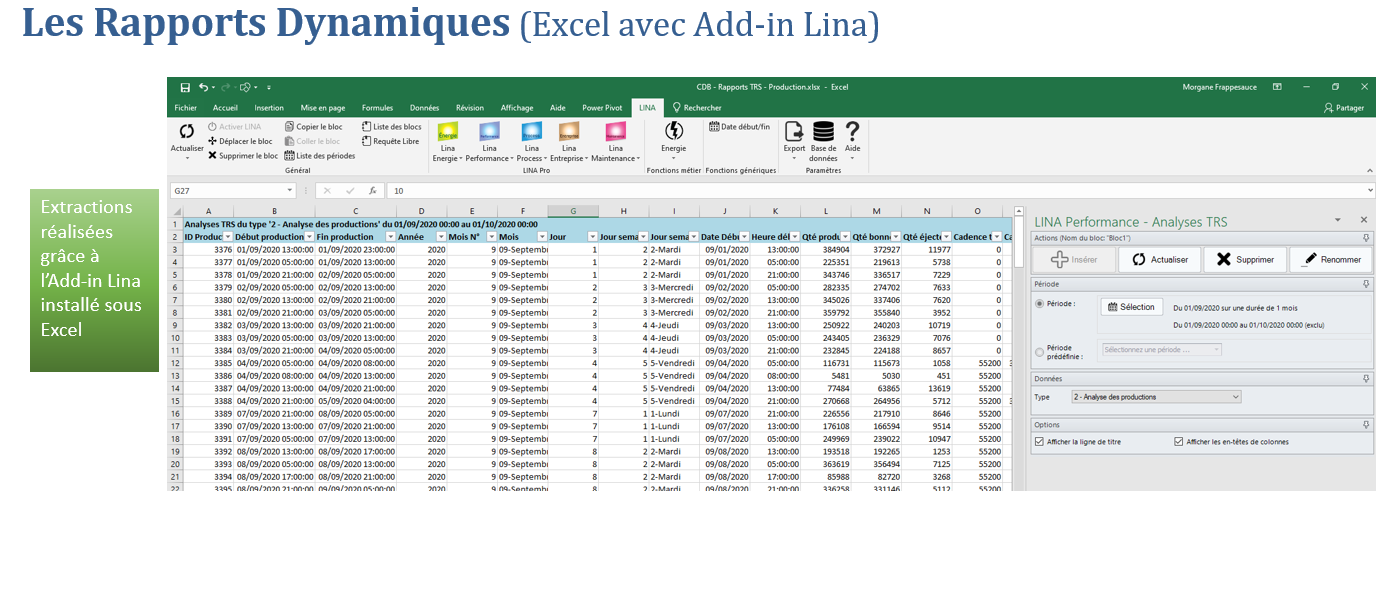Viewport: 1386px width, 589px height.
Task: Click Copier le bloc in the ribbon
Action: point(313,127)
